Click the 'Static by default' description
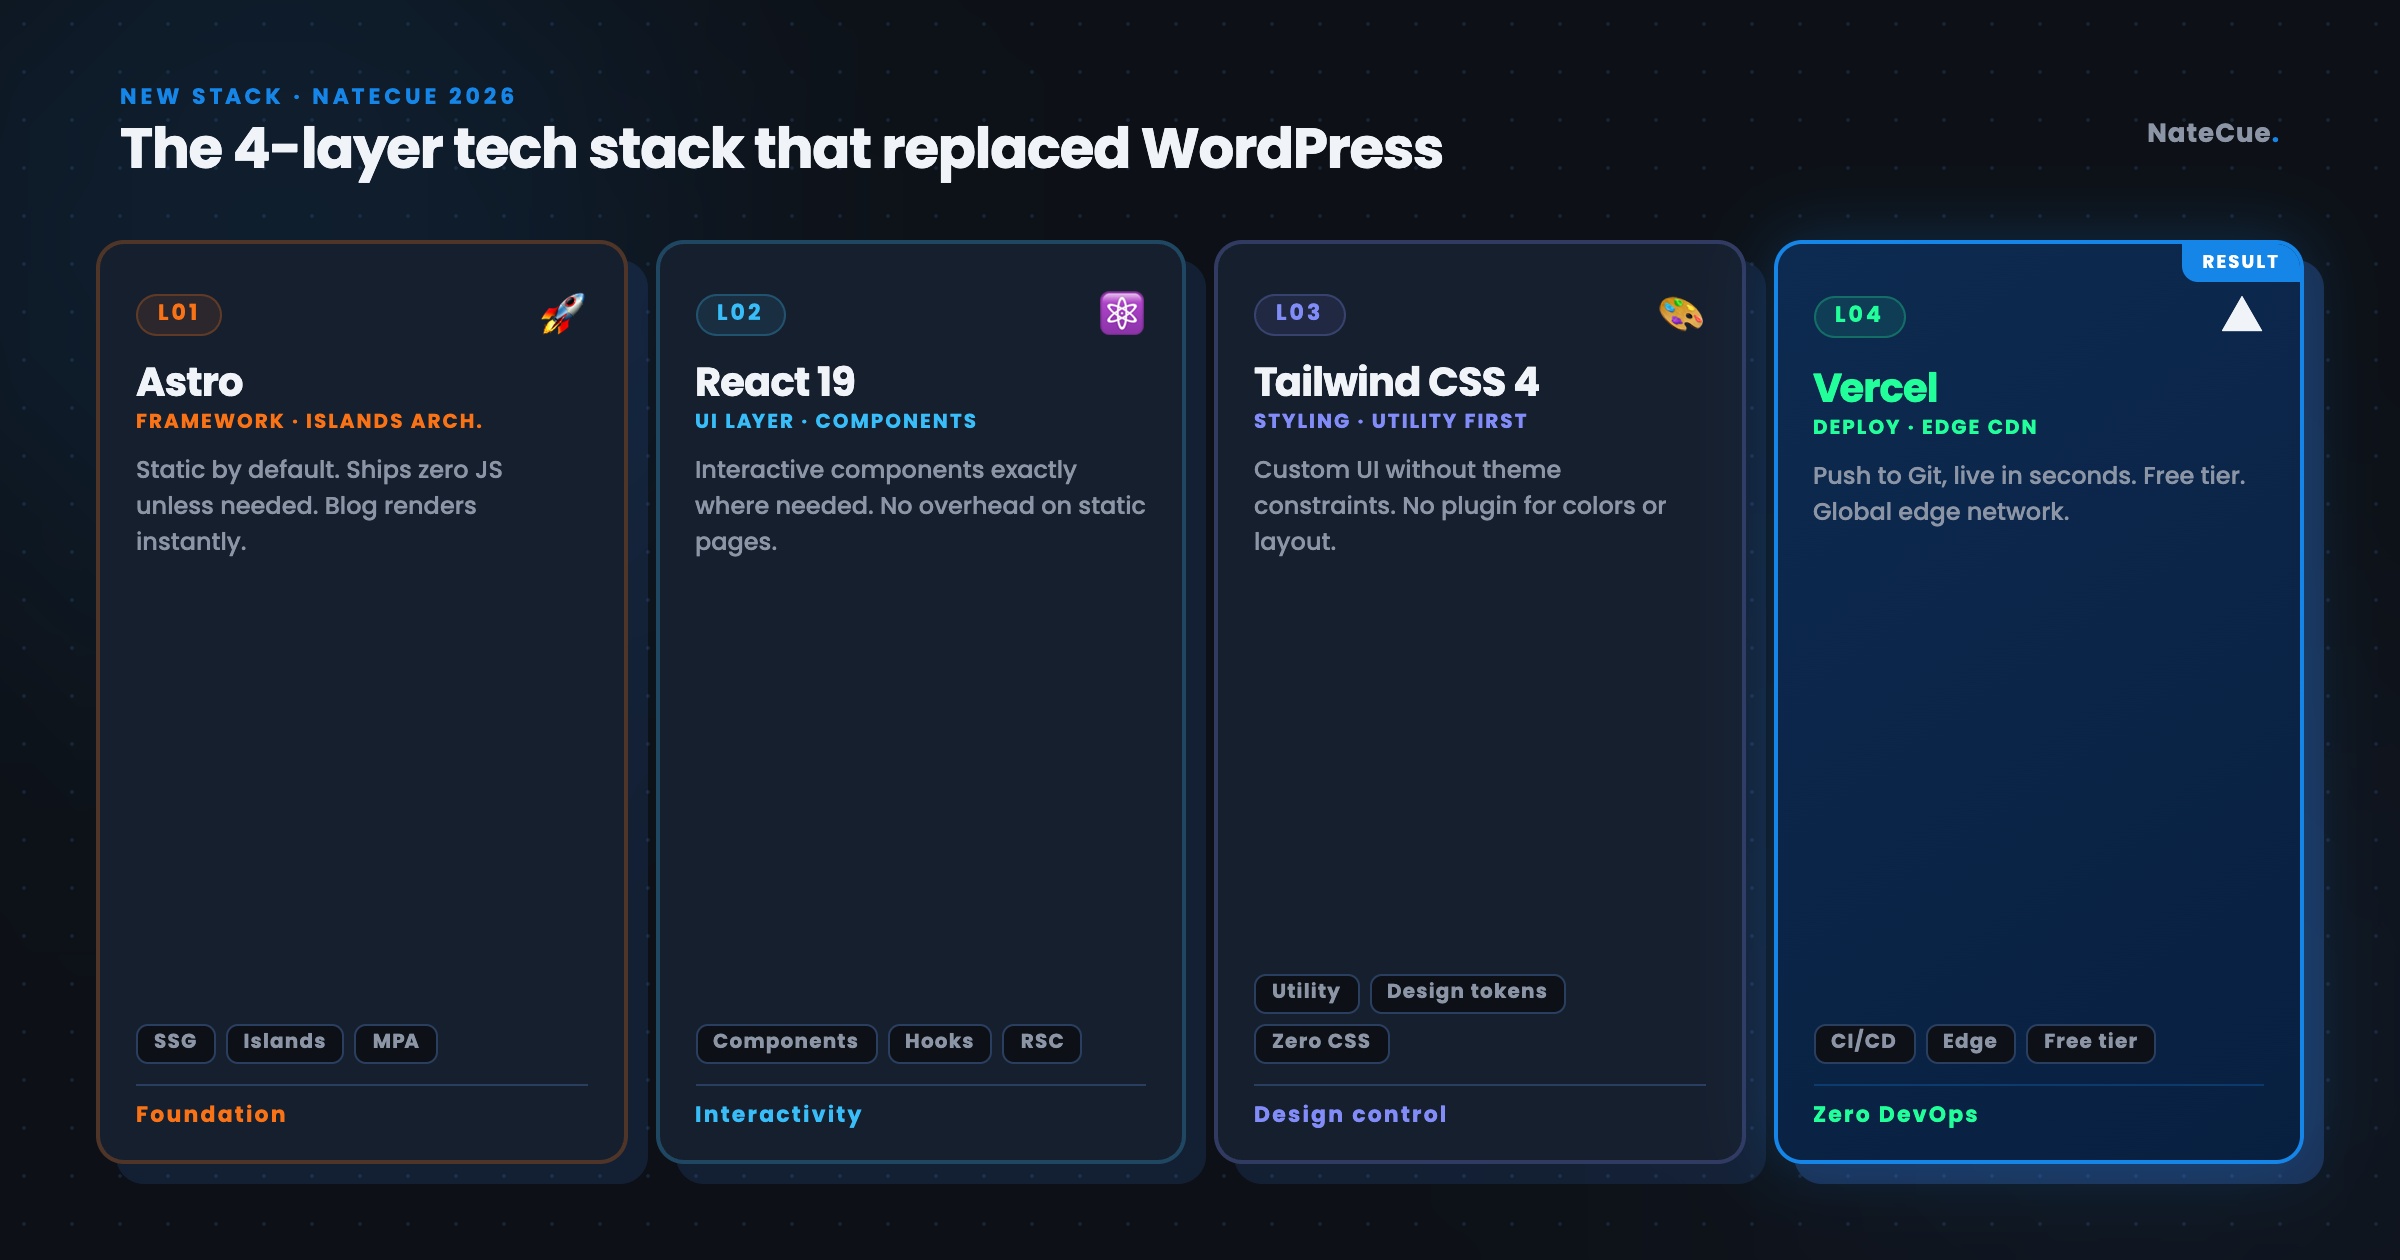2400x1260 pixels. 320,506
